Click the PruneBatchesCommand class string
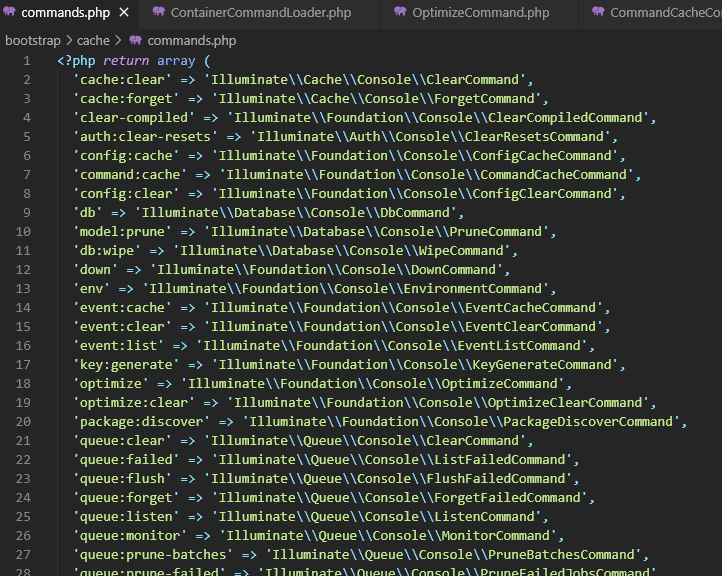The image size is (722, 576). tap(453, 555)
